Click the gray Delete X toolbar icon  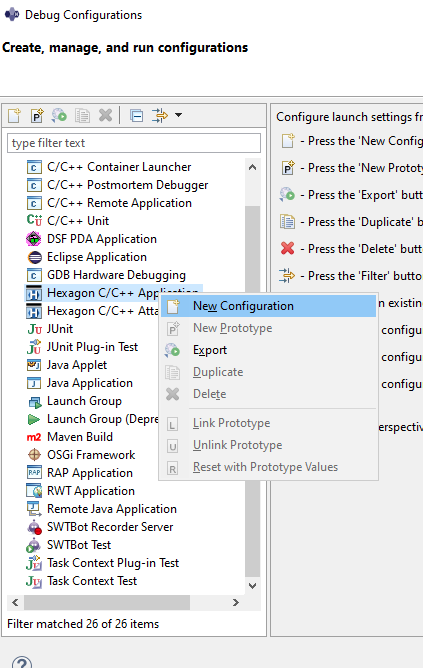(x=105, y=115)
